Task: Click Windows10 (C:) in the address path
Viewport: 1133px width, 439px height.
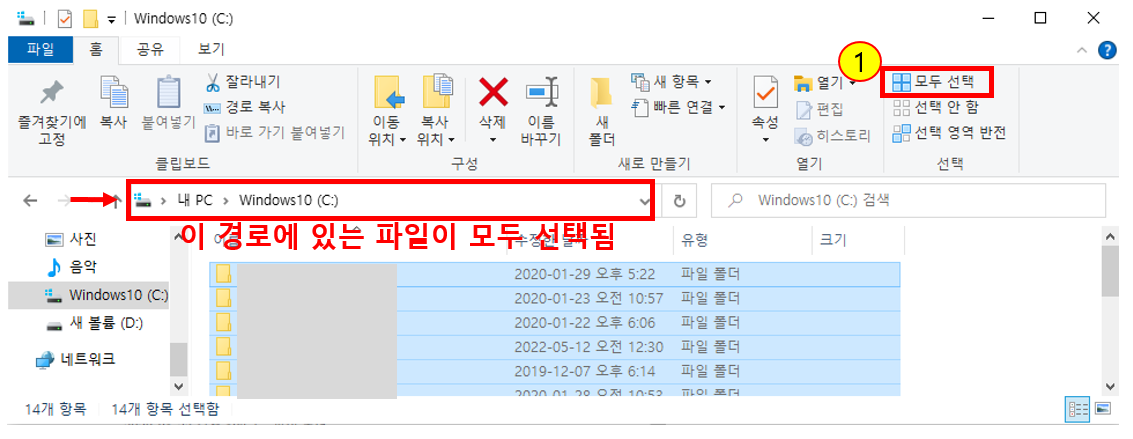Action: tap(288, 201)
